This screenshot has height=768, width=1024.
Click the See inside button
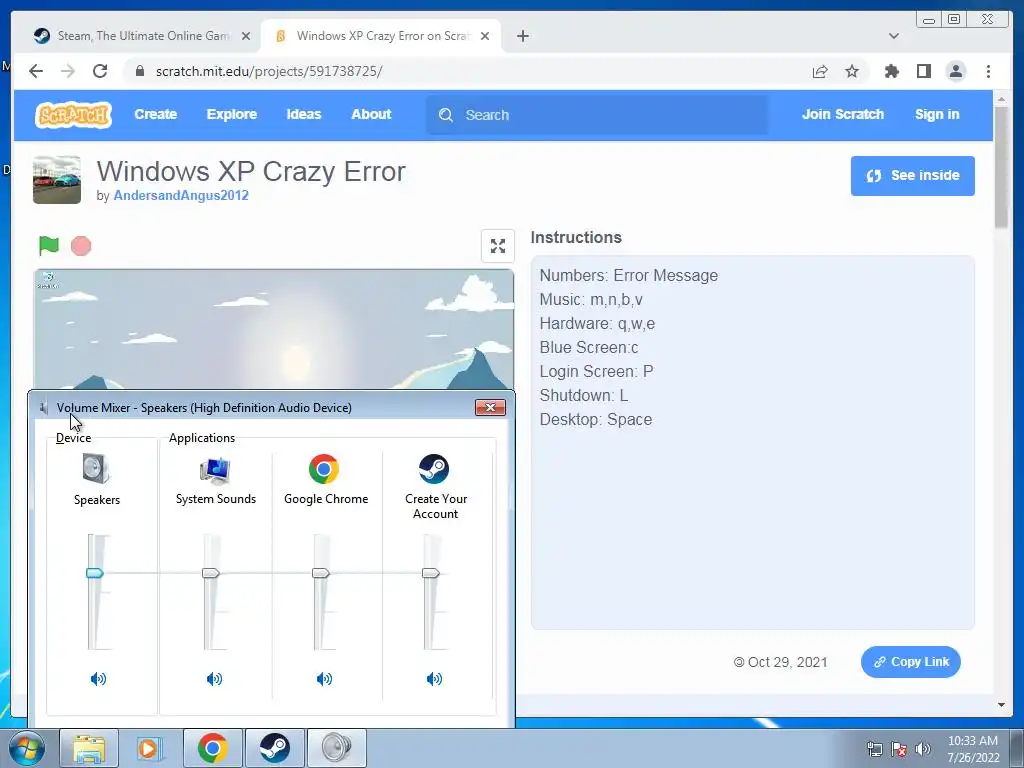pyautogui.click(x=912, y=176)
